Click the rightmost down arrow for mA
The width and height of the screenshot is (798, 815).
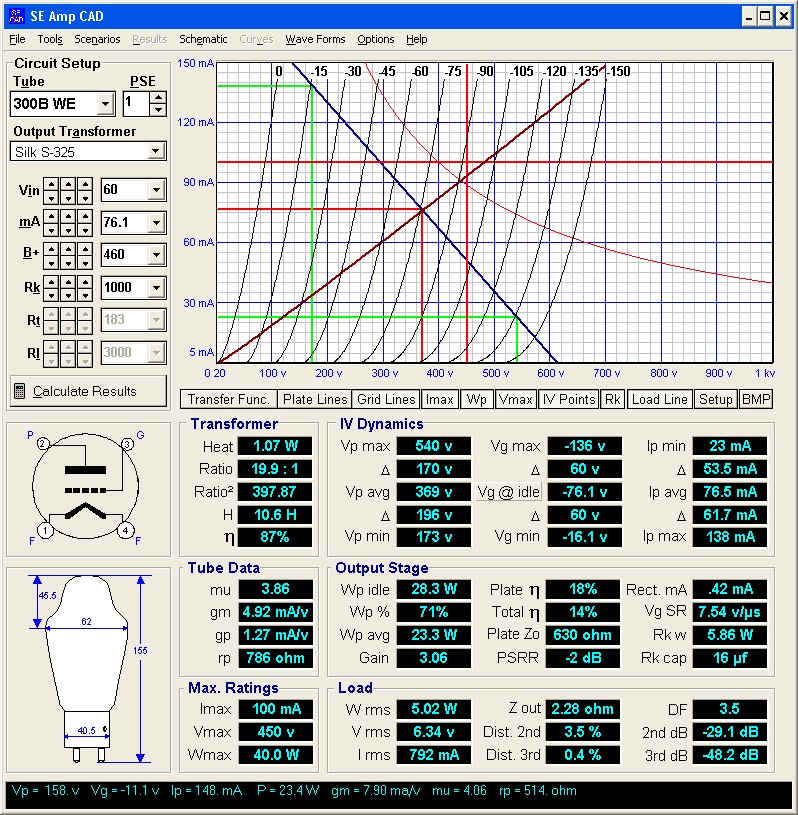point(84,228)
